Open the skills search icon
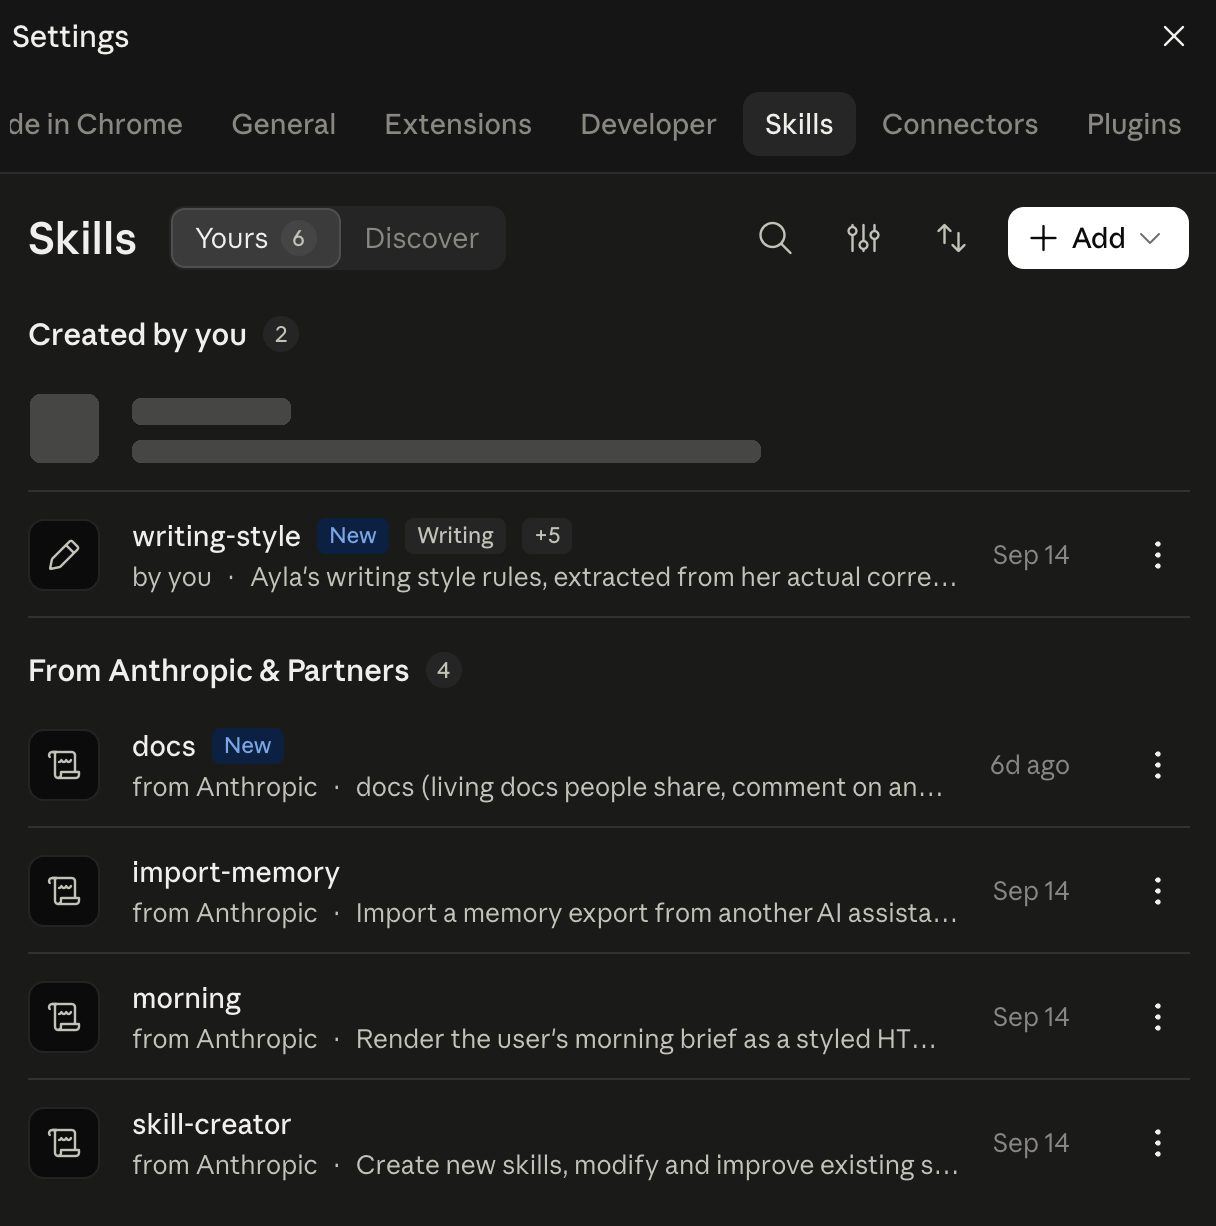Screen dimensions: 1216x1226 point(775,238)
